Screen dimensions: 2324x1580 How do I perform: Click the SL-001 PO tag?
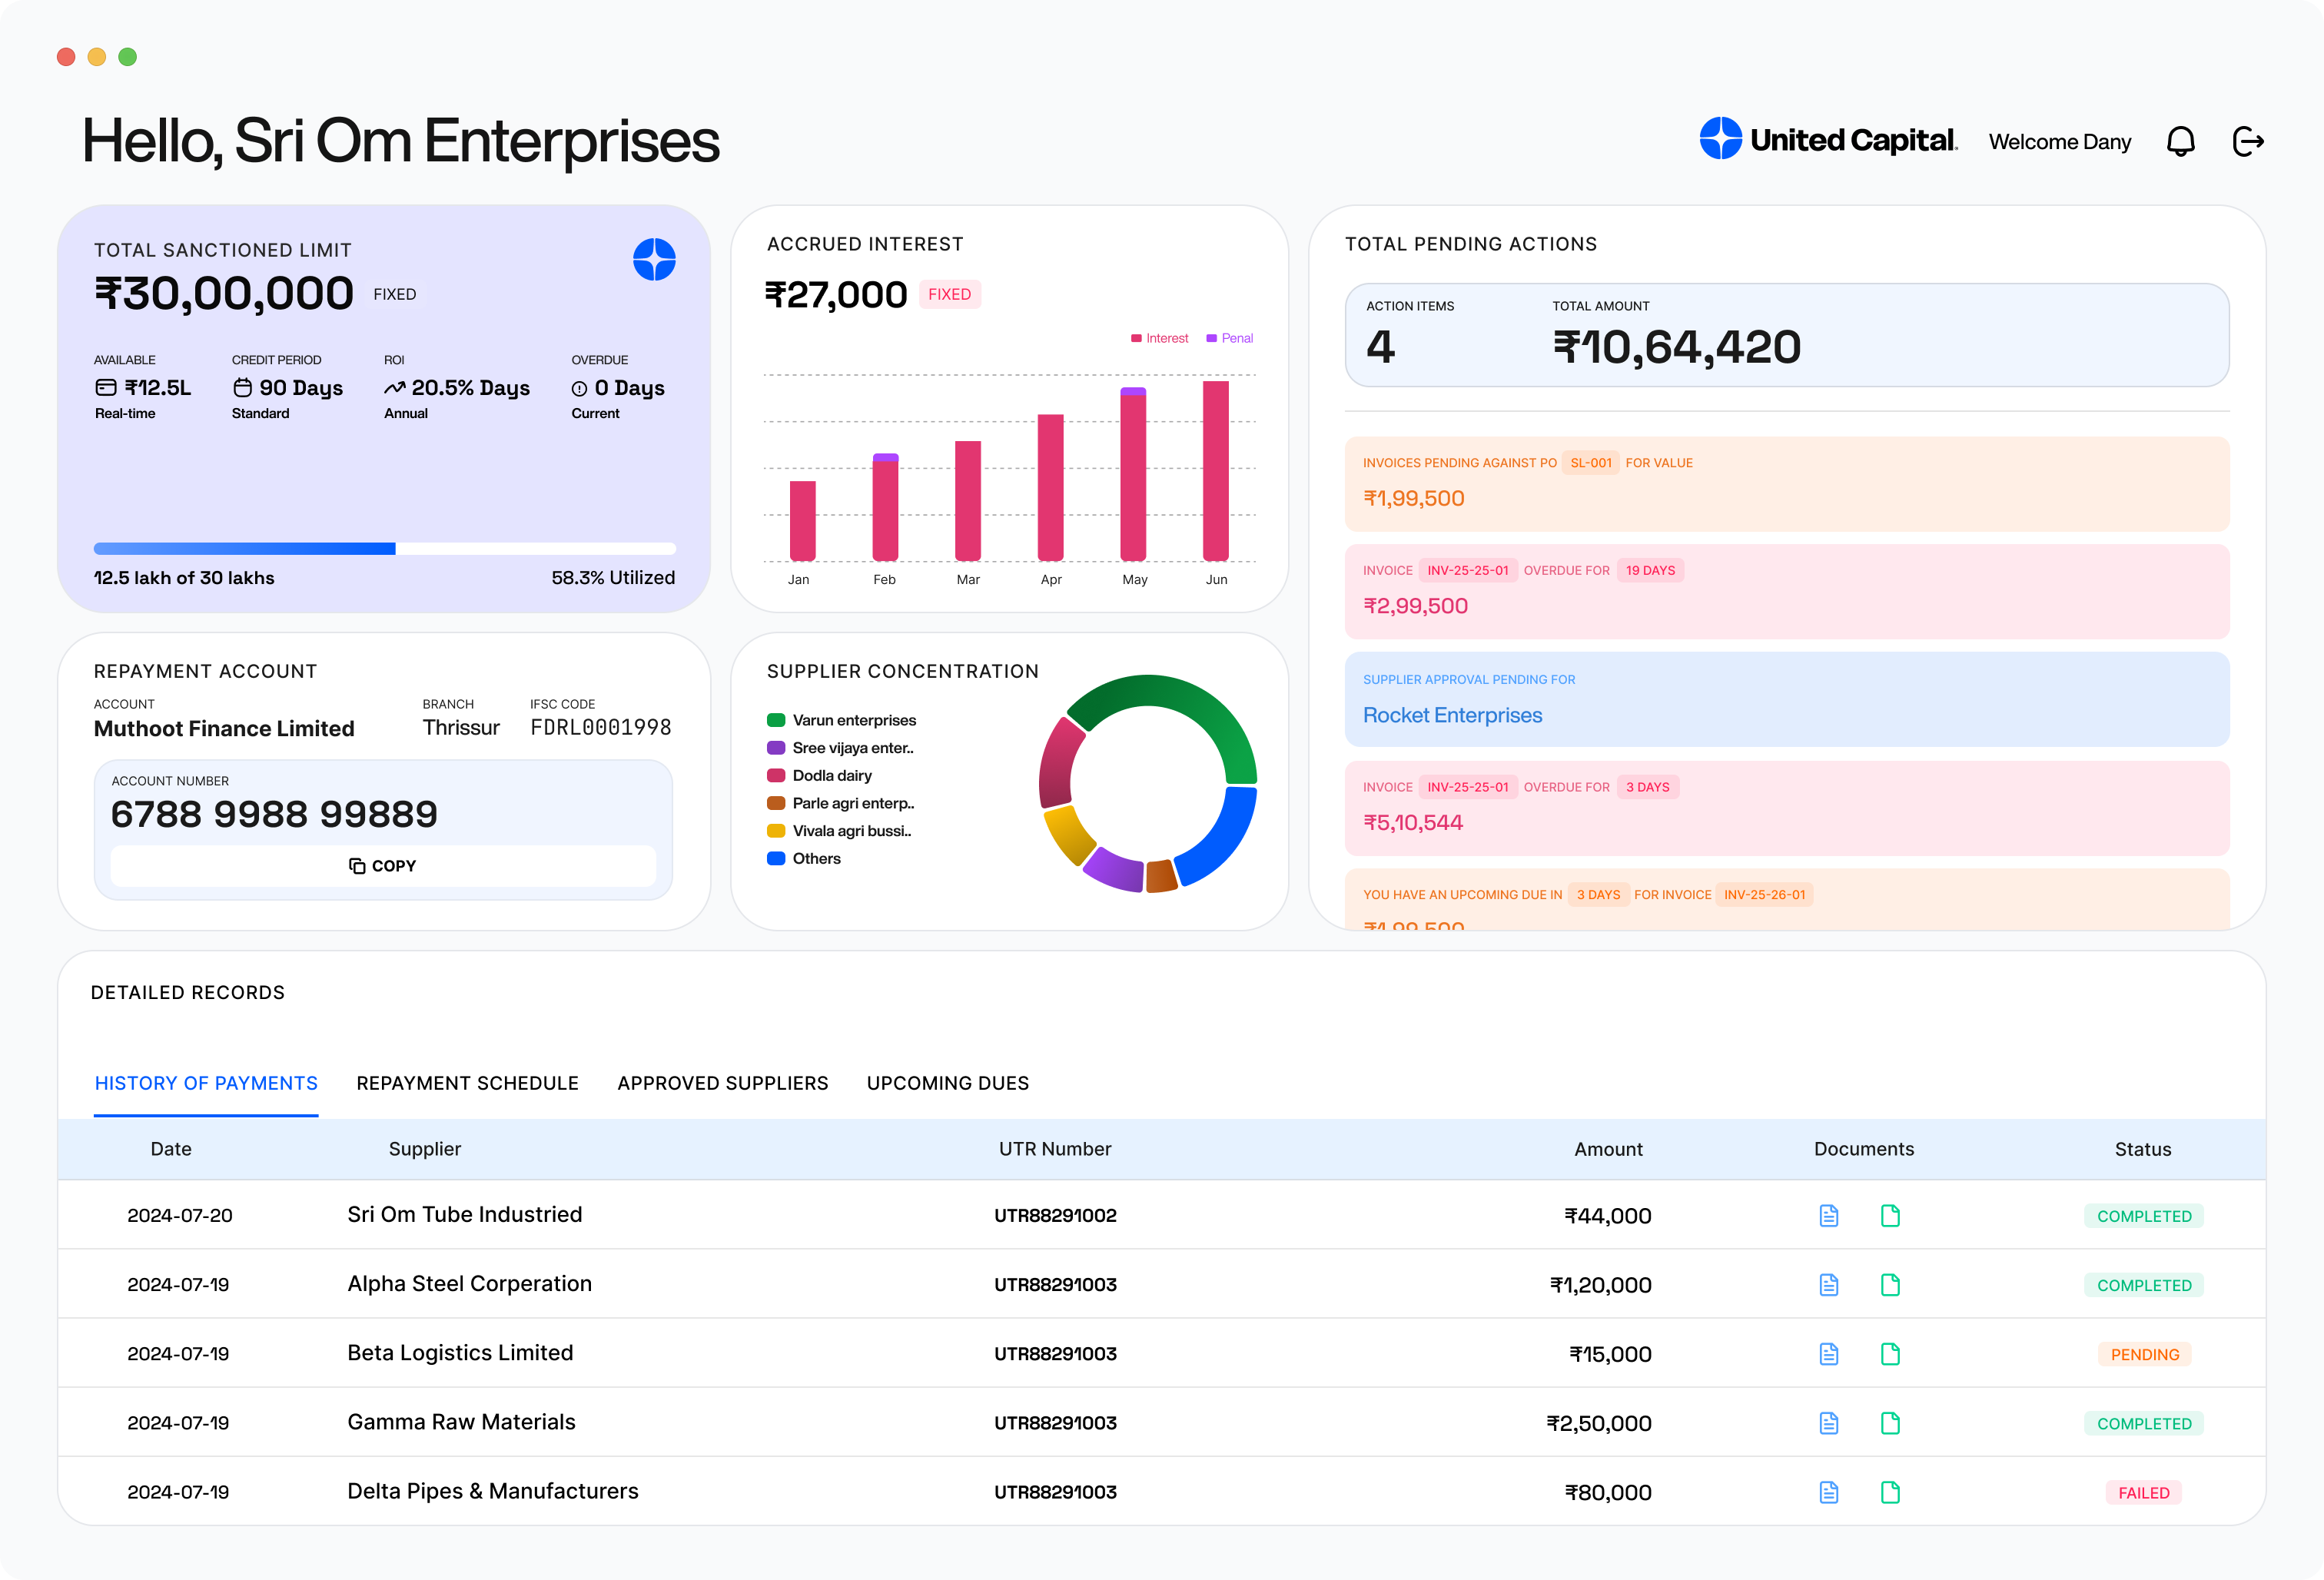pyautogui.click(x=1590, y=463)
